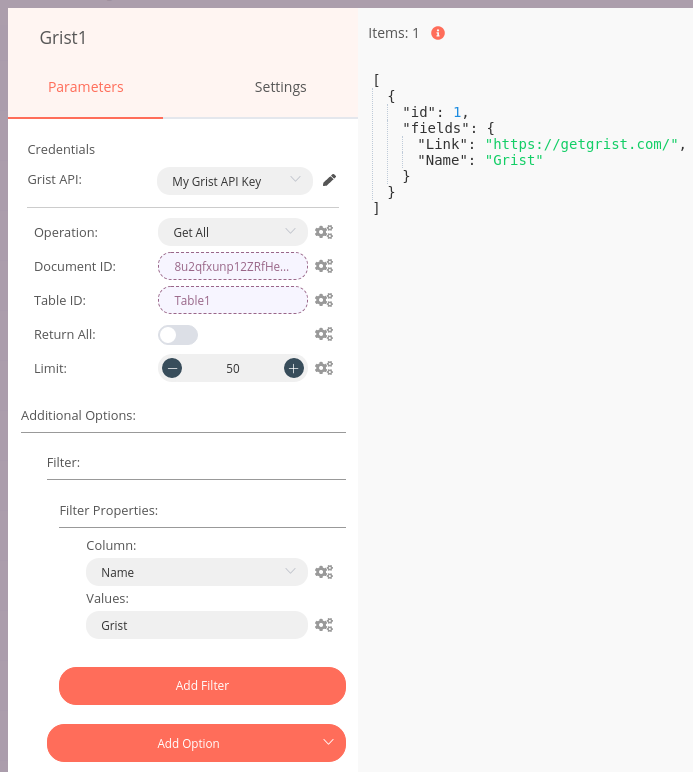Switch to the Settings tab
The image size is (693, 772).
(x=280, y=87)
